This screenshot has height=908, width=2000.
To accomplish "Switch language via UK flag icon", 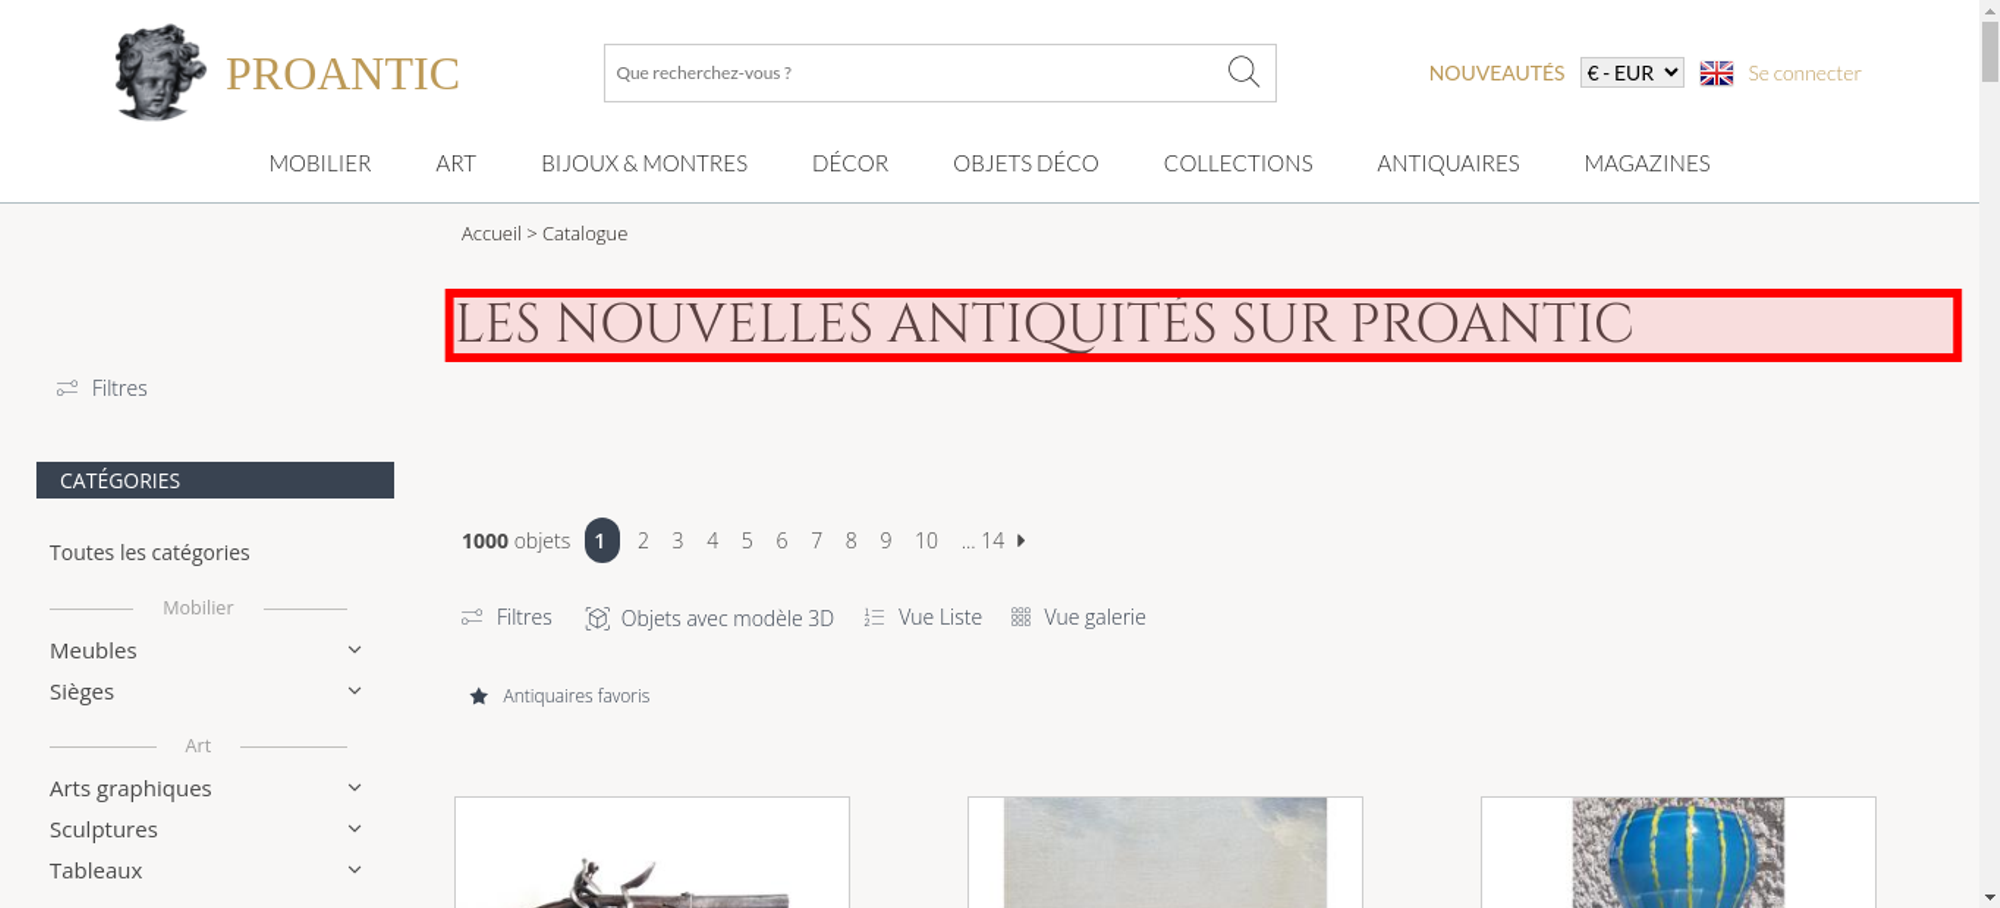I will pyautogui.click(x=1716, y=73).
